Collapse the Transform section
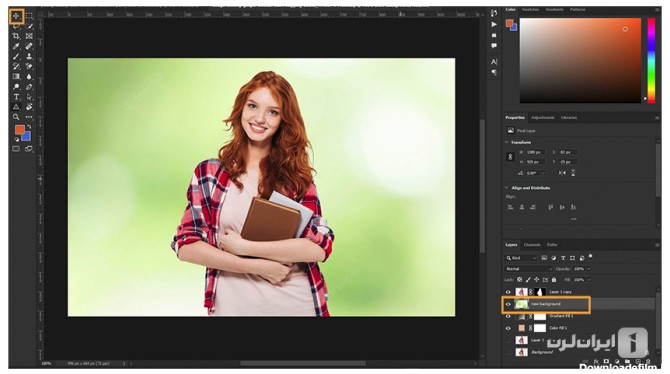Screen dimensions: 670x374 coord(507,142)
